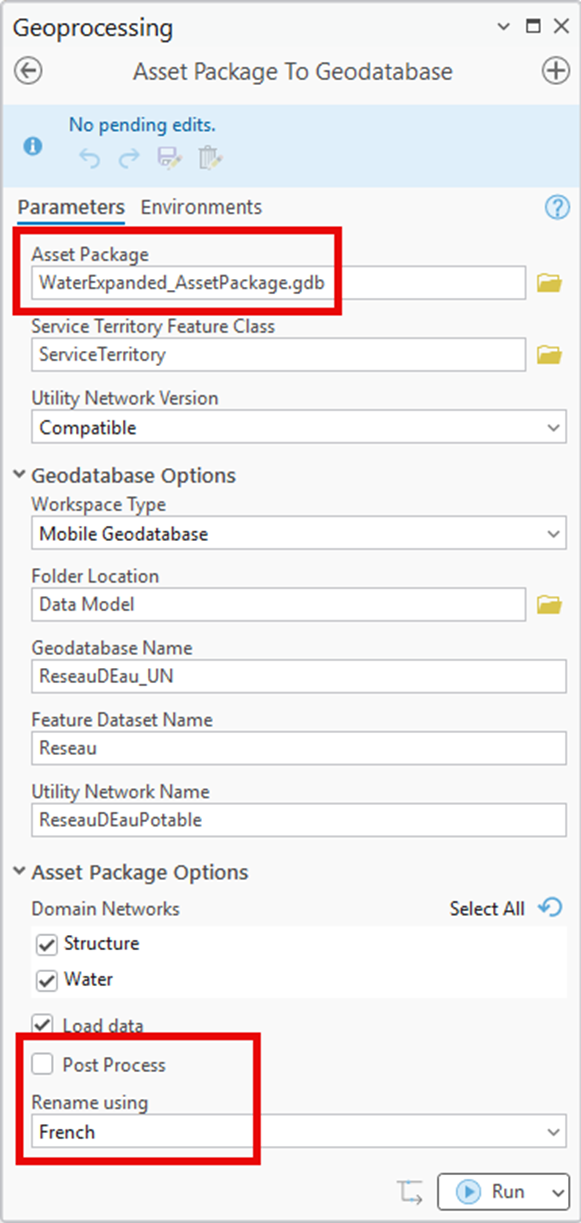This screenshot has width=581, height=1223.
Task: Click the Select All link
Action: 487,909
